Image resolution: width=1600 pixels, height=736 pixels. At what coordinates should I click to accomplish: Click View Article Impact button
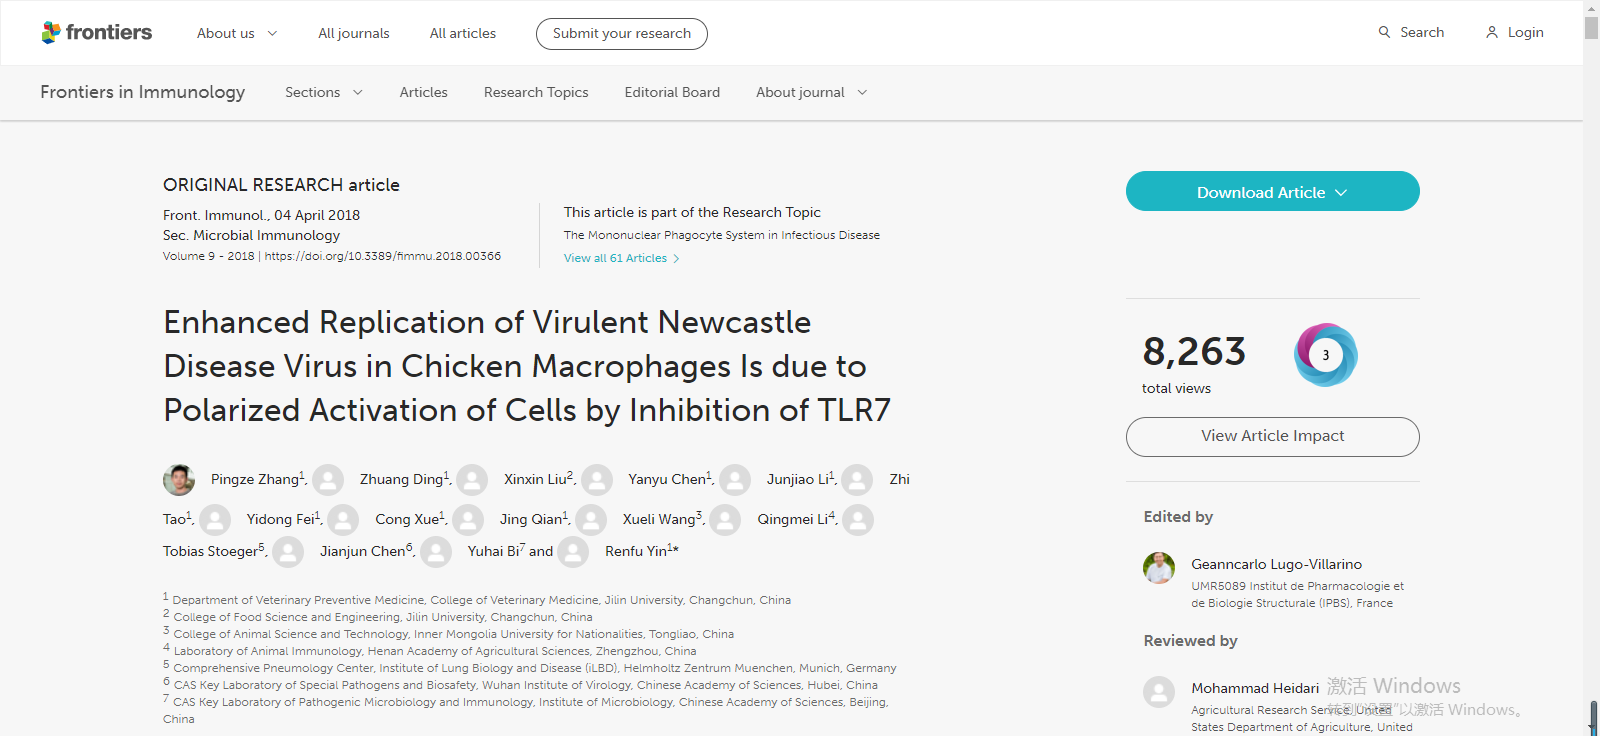pyautogui.click(x=1272, y=436)
